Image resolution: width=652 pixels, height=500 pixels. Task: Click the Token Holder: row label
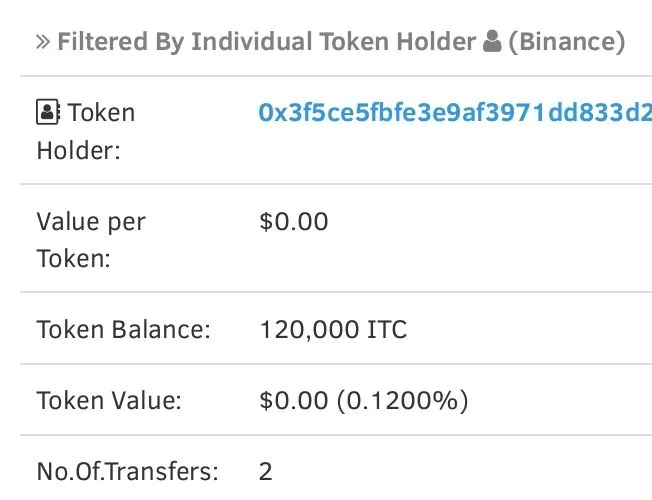(x=86, y=131)
